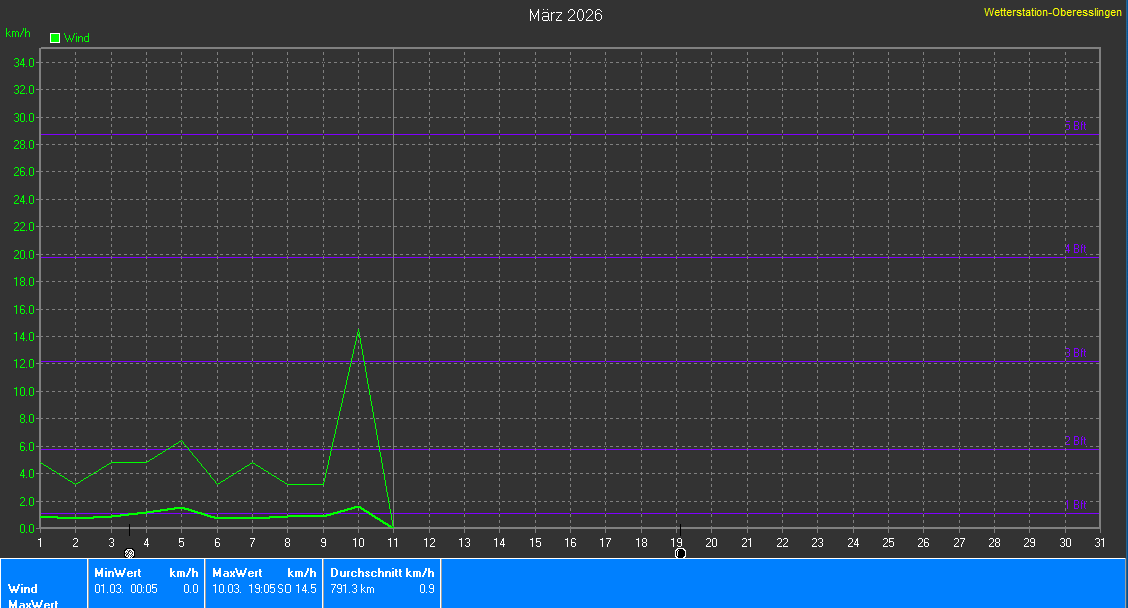Click the green Wind legend square
Image resolution: width=1128 pixels, height=608 pixels.
click(55, 38)
